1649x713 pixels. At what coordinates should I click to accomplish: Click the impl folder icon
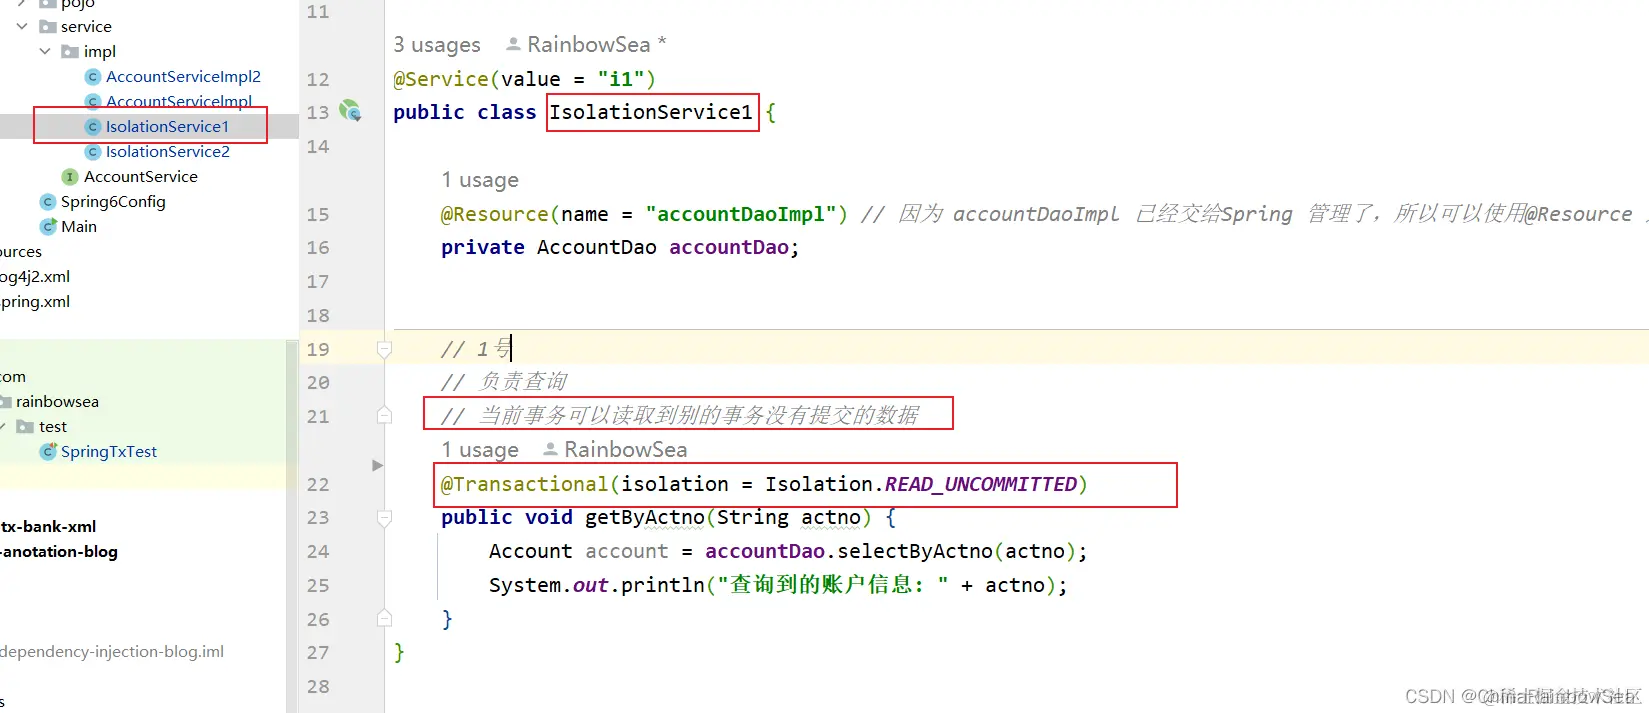[70, 52]
